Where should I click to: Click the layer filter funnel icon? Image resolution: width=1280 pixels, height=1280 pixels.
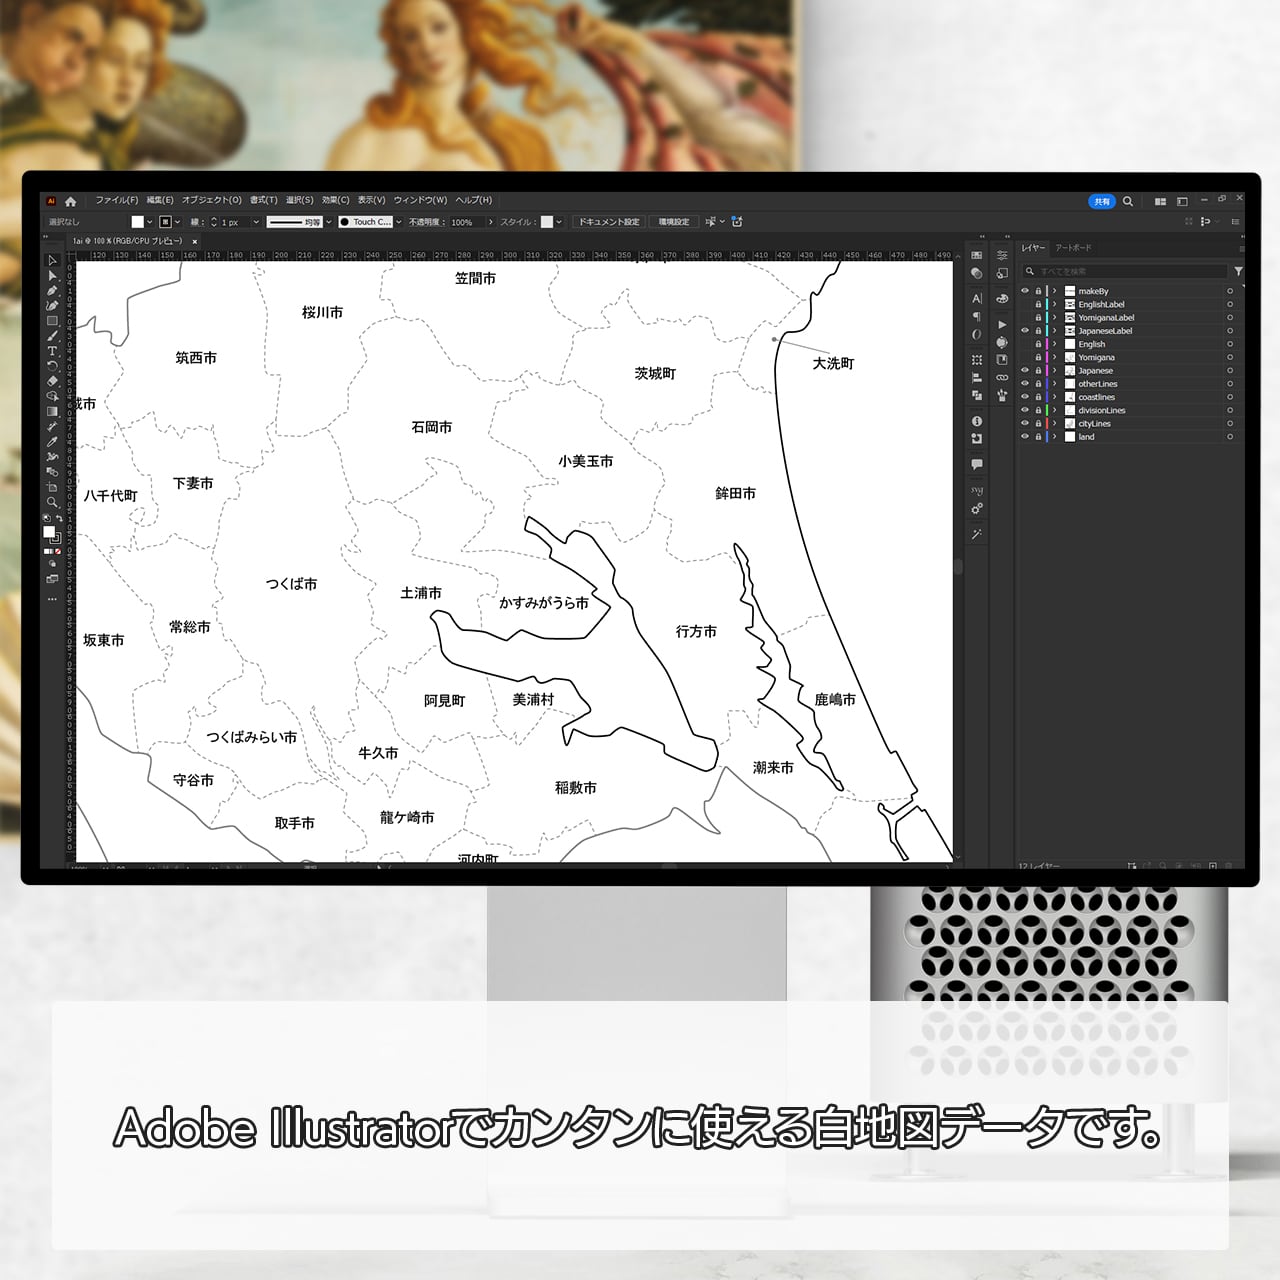click(1238, 271)
